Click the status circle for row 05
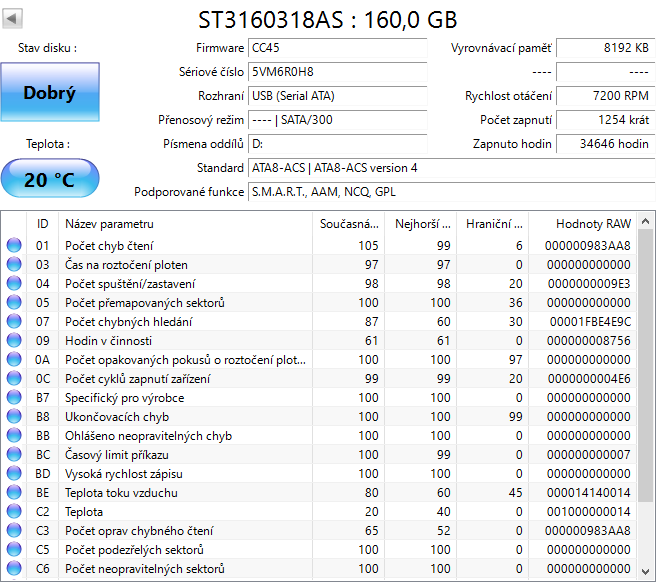The width and height of the screenshot is (662, 585). coord(14,302)
